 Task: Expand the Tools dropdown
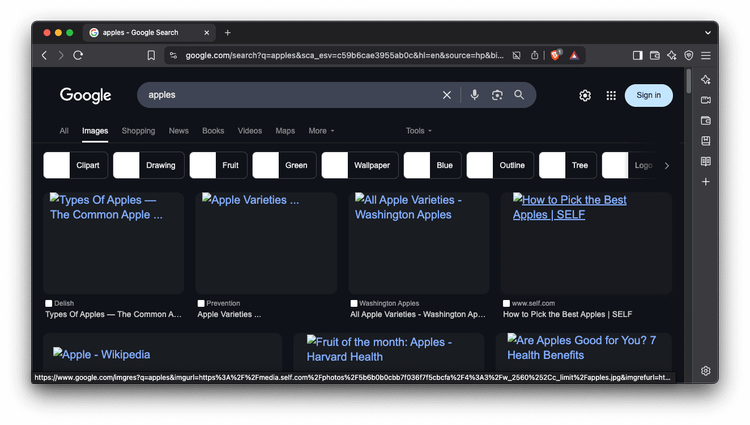[419, 131]
